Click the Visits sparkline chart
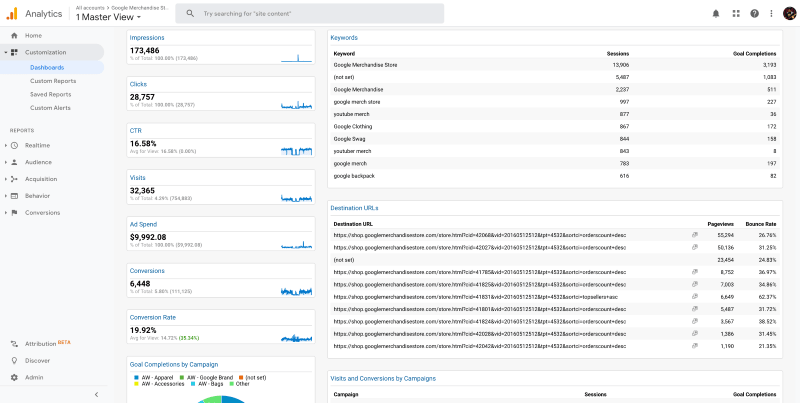 tap(296, 198)
